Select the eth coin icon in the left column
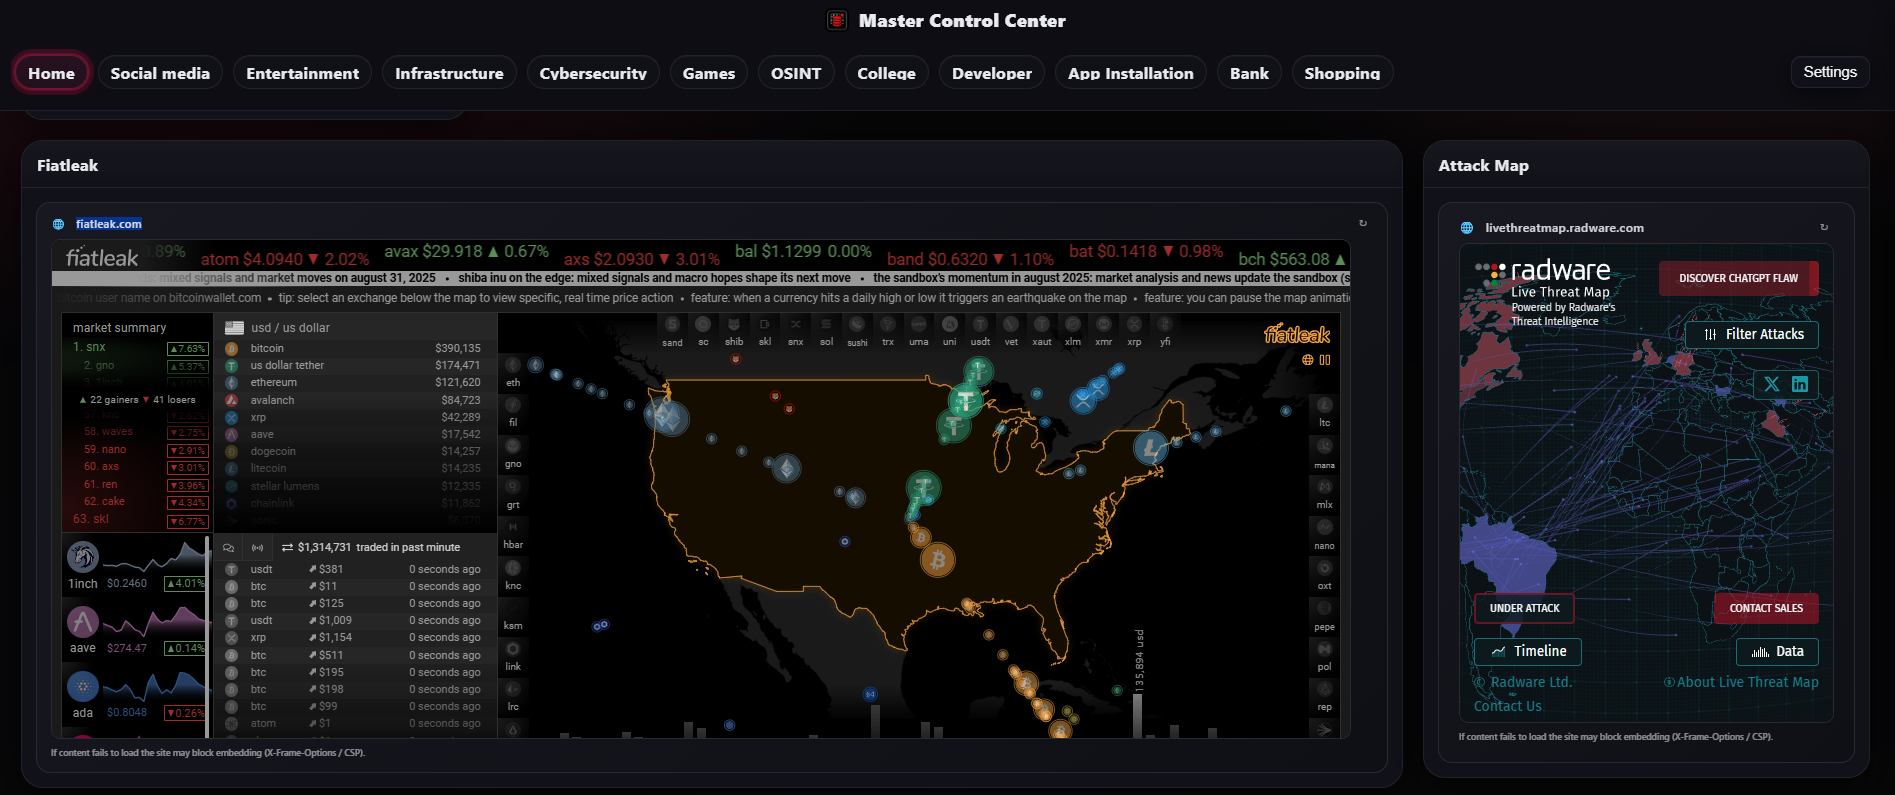The image size is (1895, 795). [513, 366]
